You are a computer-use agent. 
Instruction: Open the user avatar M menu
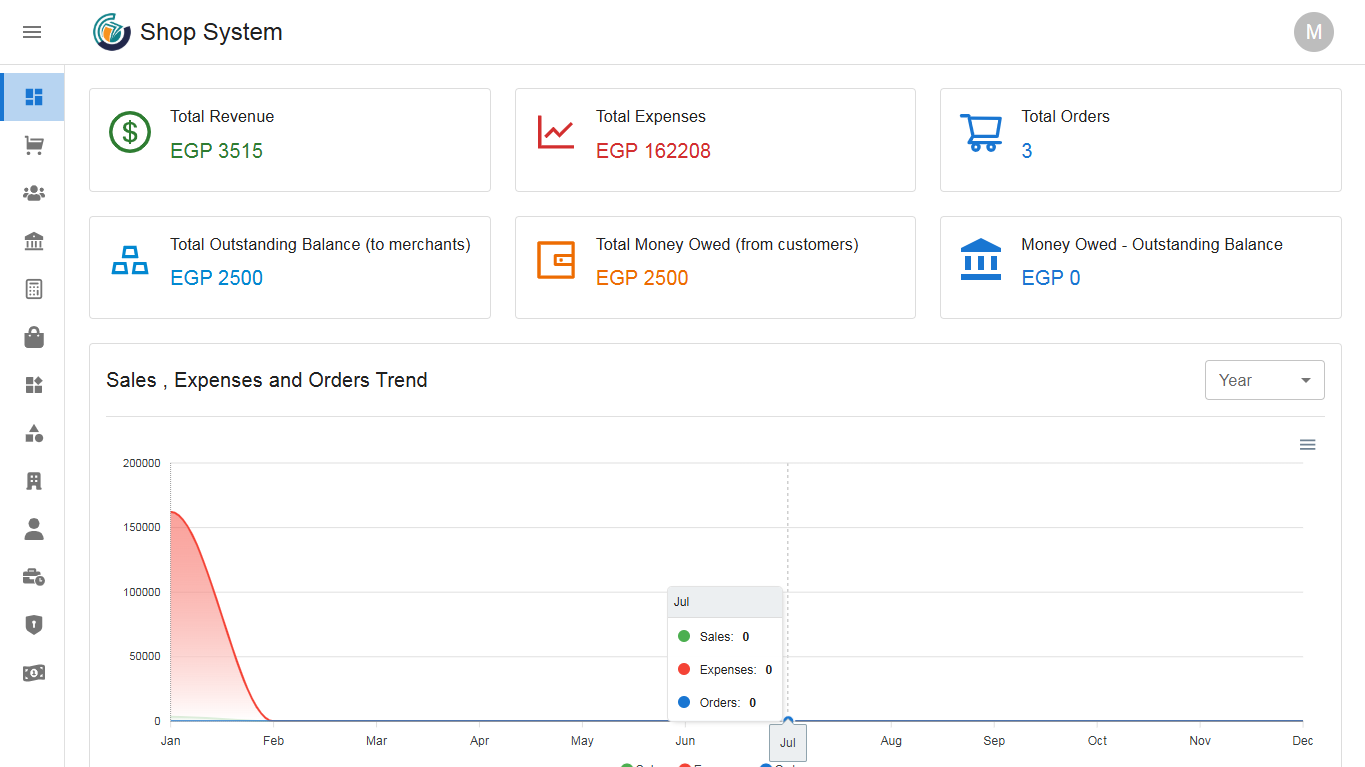[1313, 32]
